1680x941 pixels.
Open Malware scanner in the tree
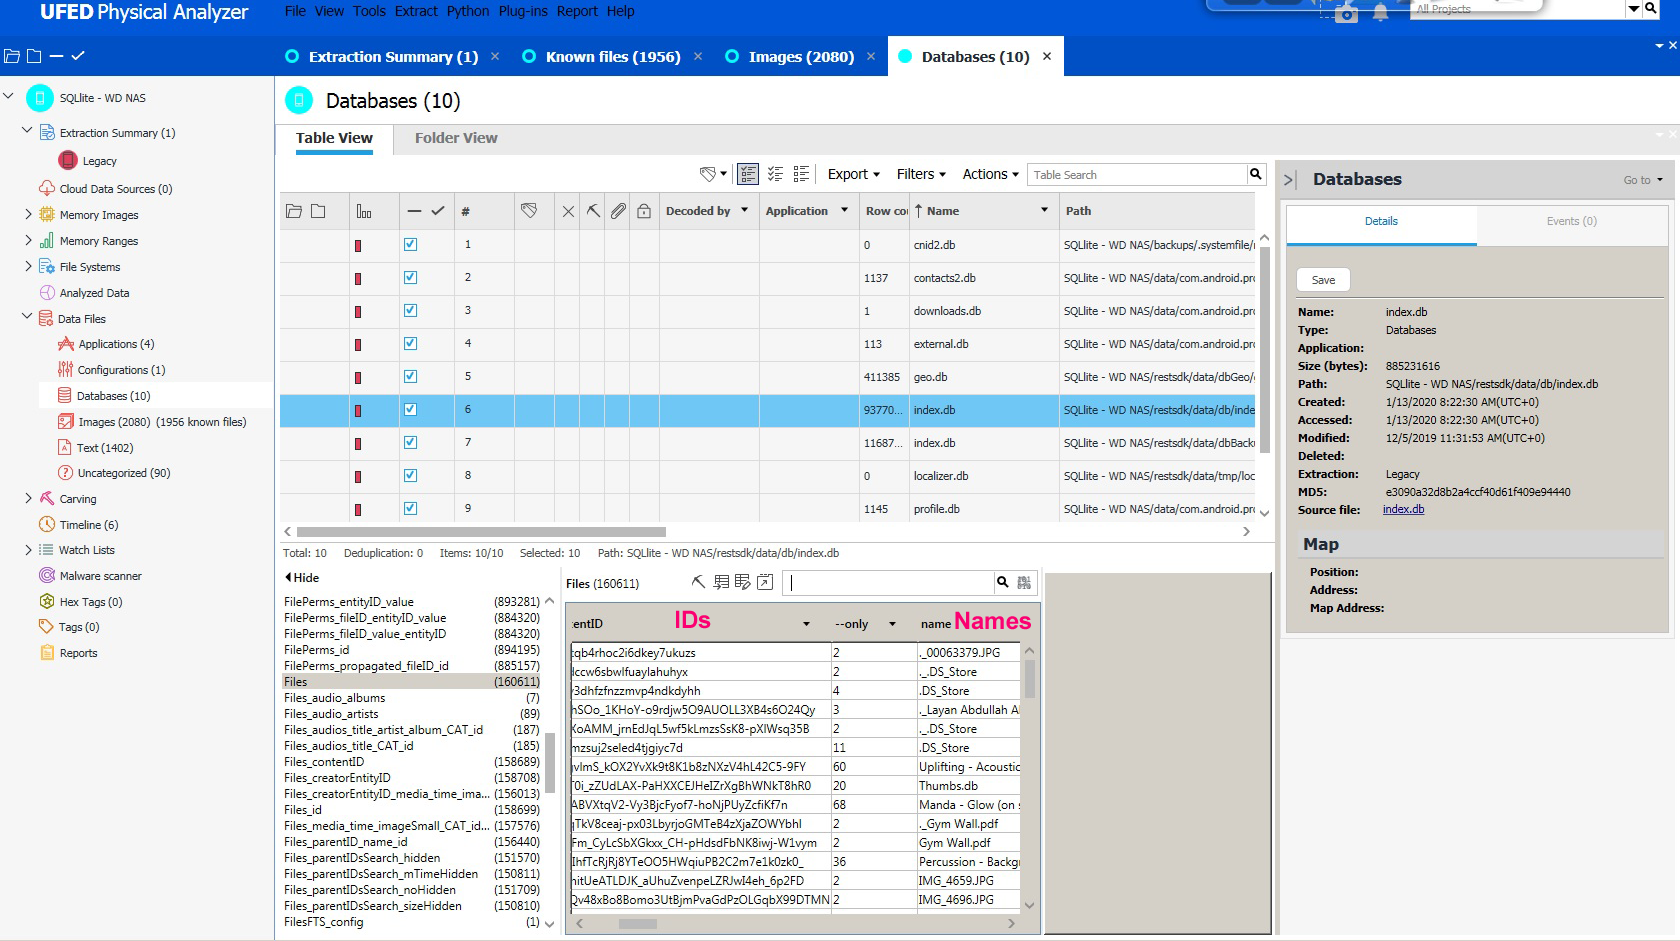pyautogui.click(x=100, y=576)
